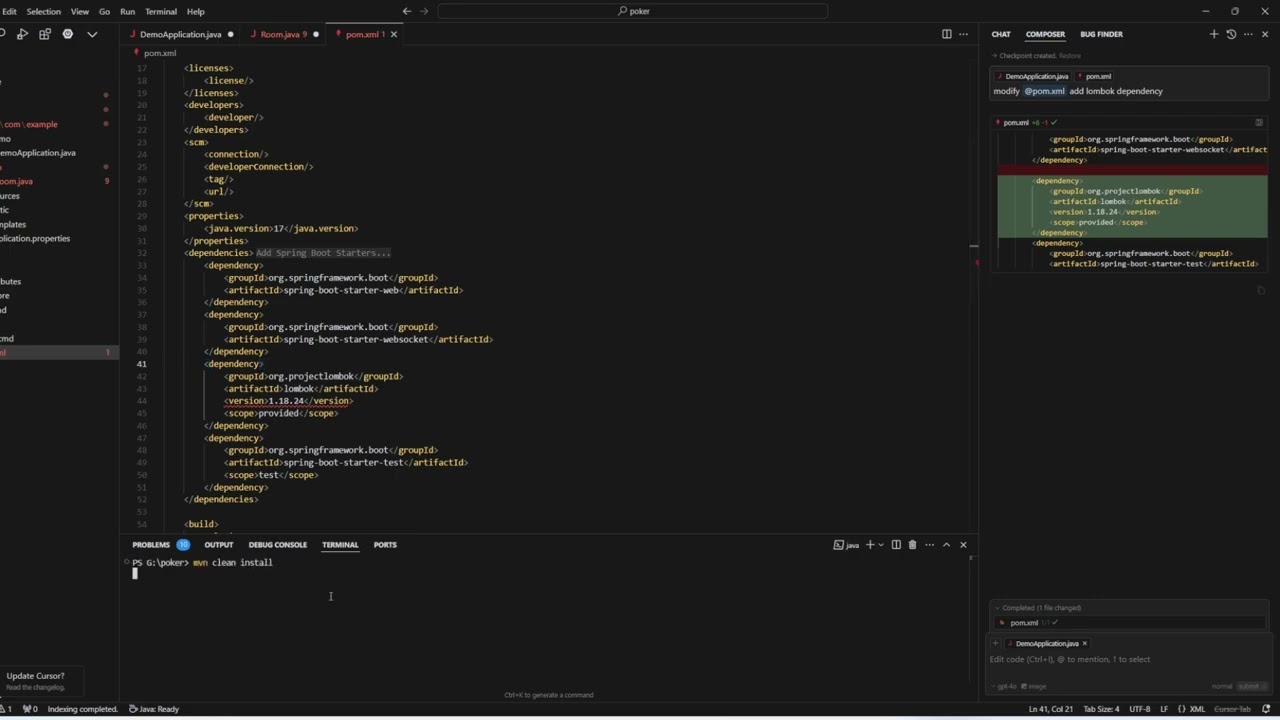Open the OUTPUT panel tab
1280x720 pixels.
pyautogui.click(x=218, y=545)
